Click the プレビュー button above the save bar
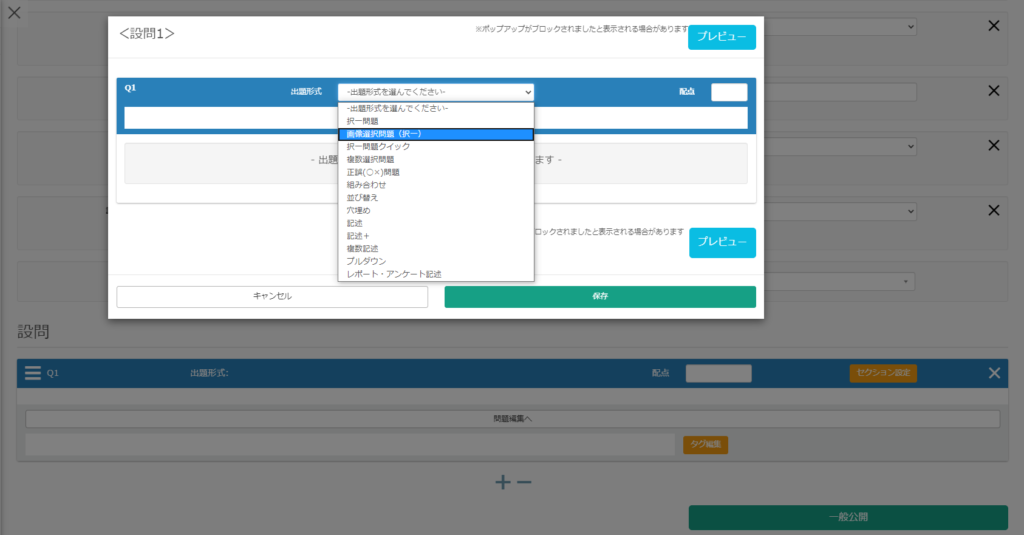 point(722,242)
